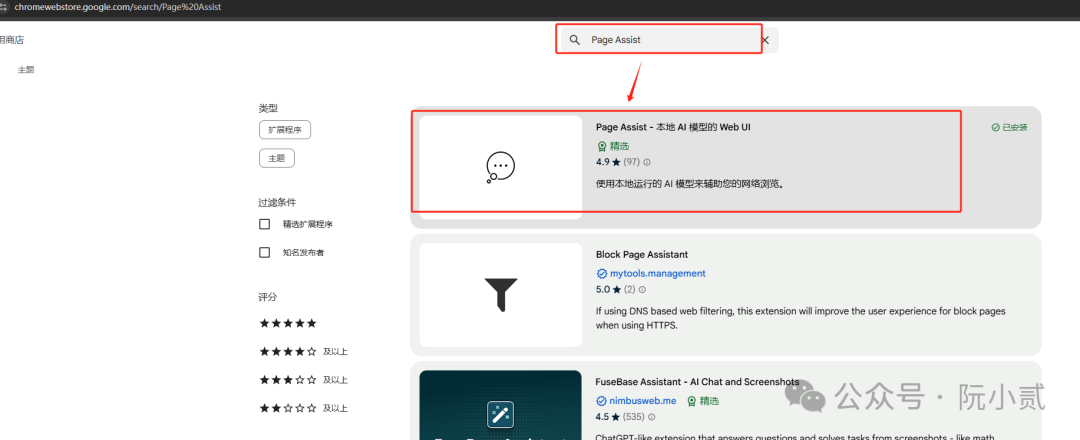Enable the 知名发布者 checkbox

(264, 253)
